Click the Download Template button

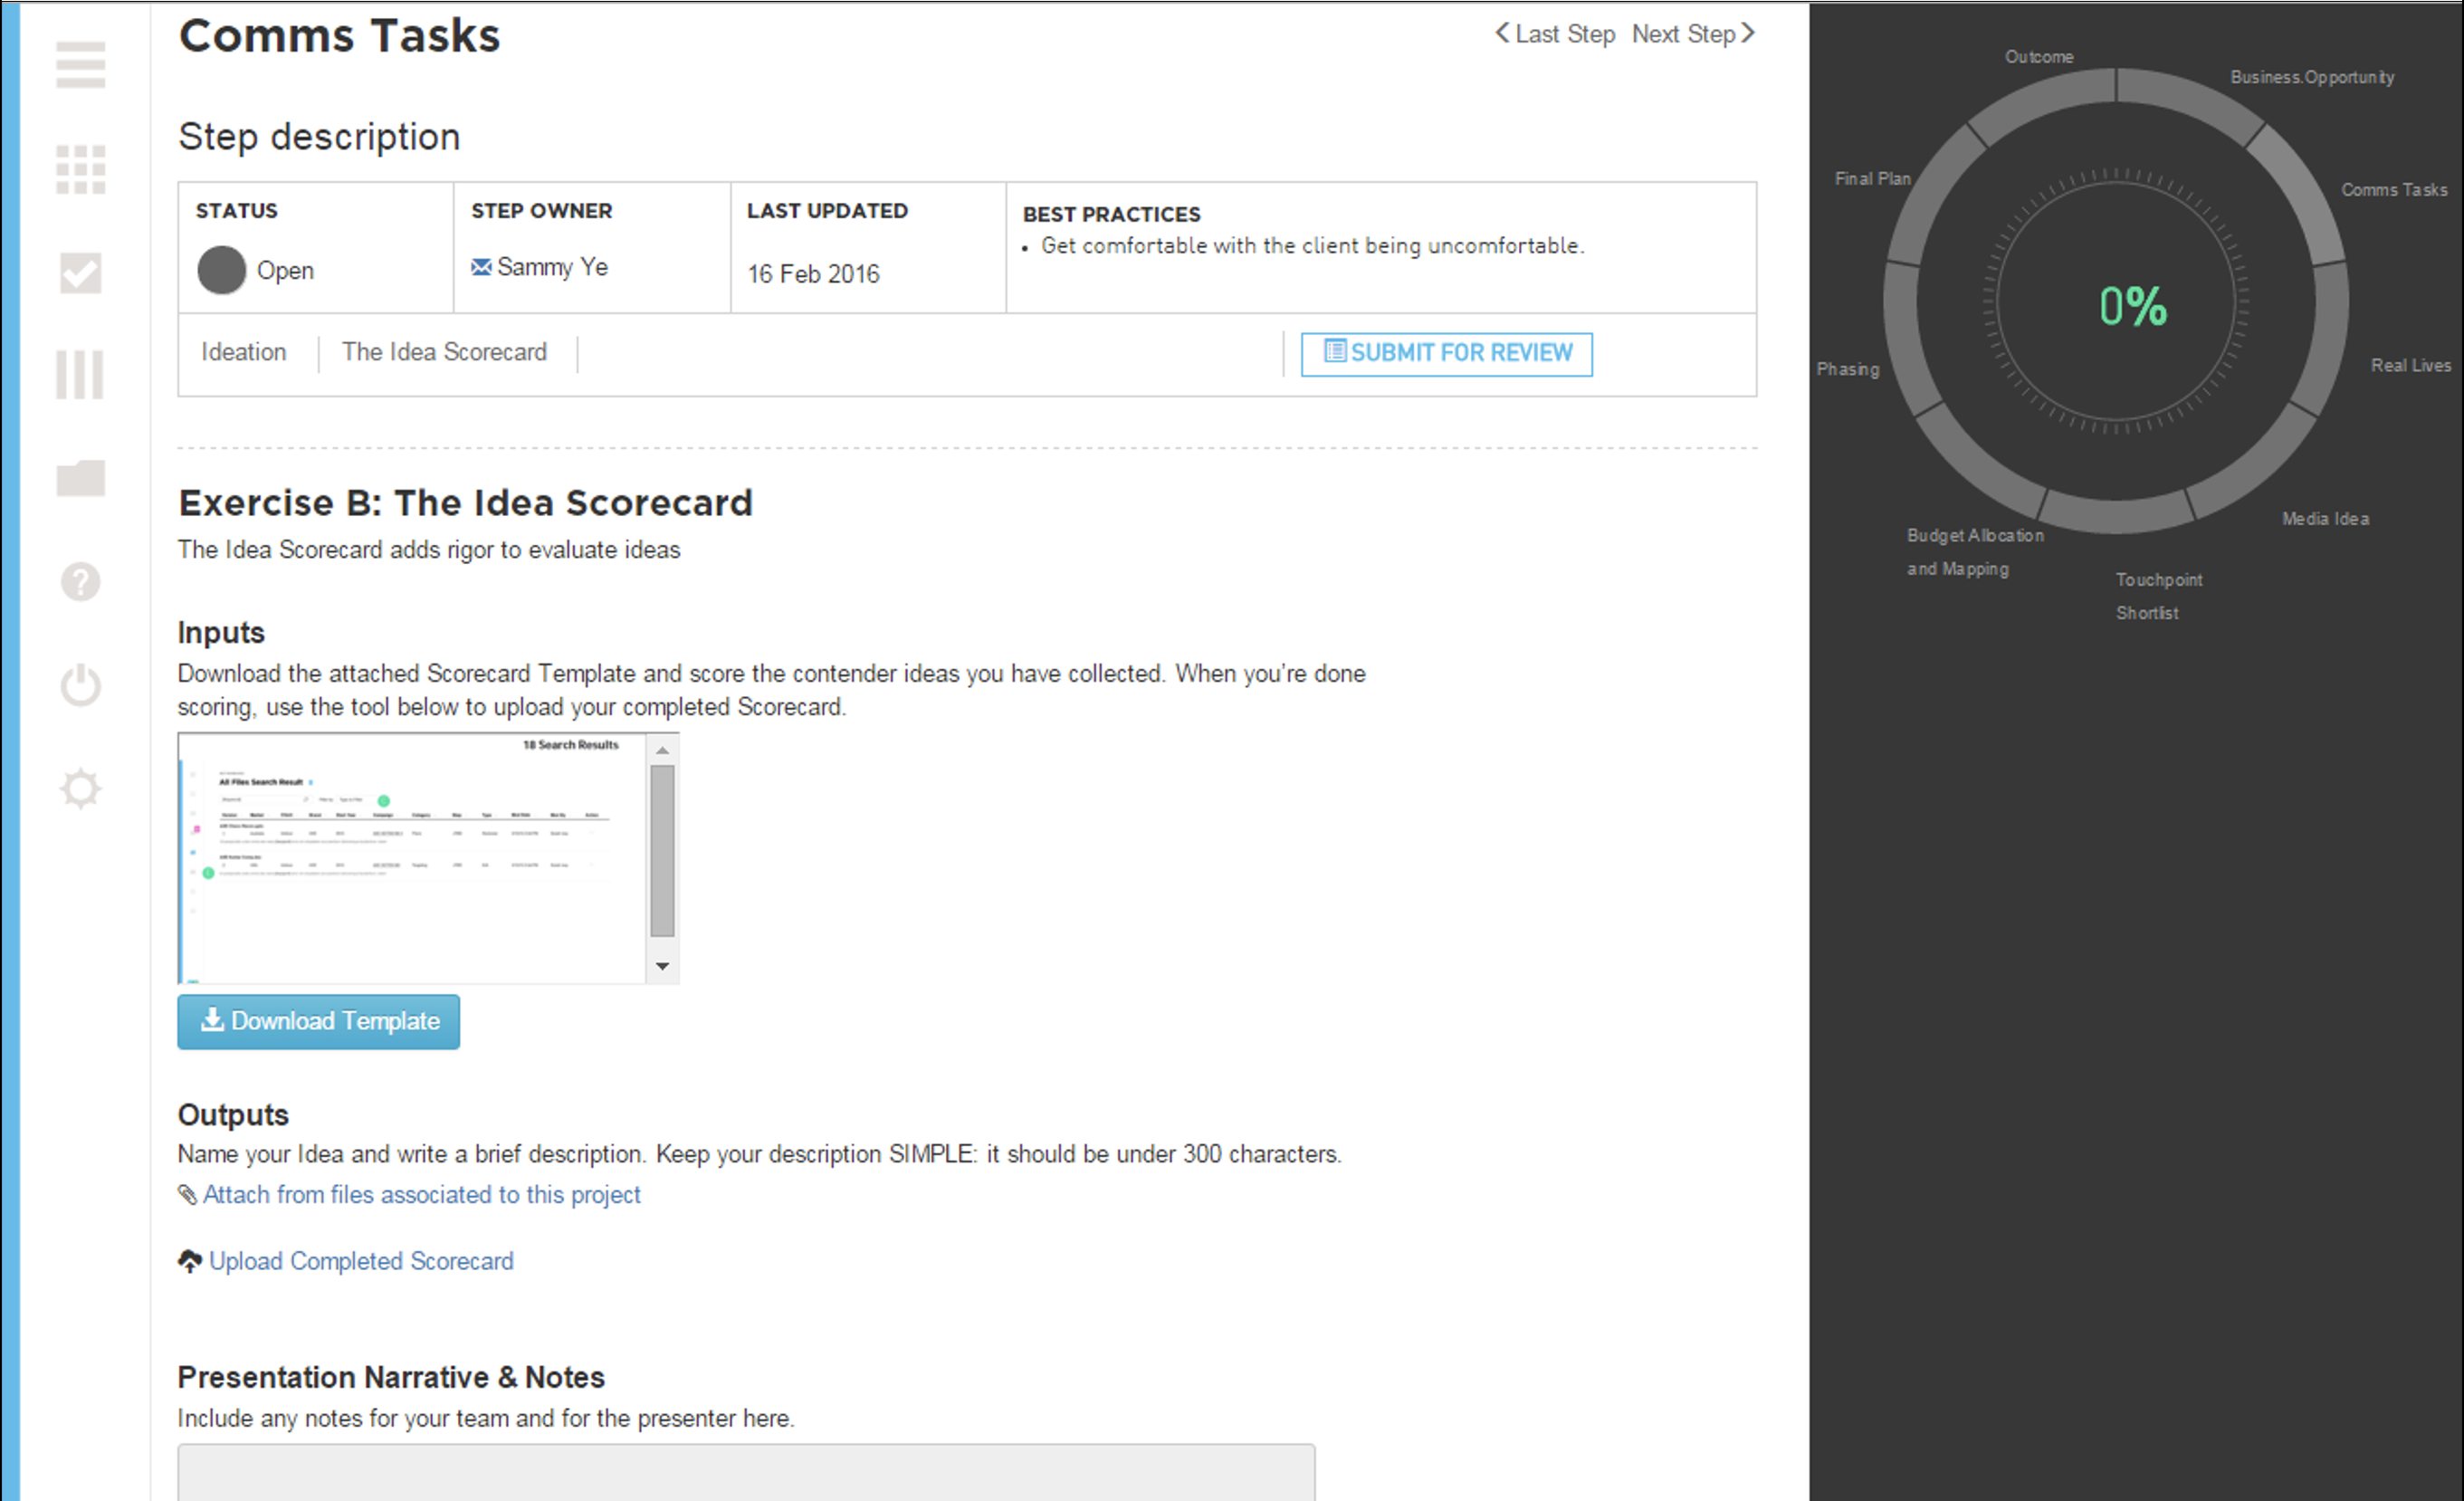tap(318, 1021)
